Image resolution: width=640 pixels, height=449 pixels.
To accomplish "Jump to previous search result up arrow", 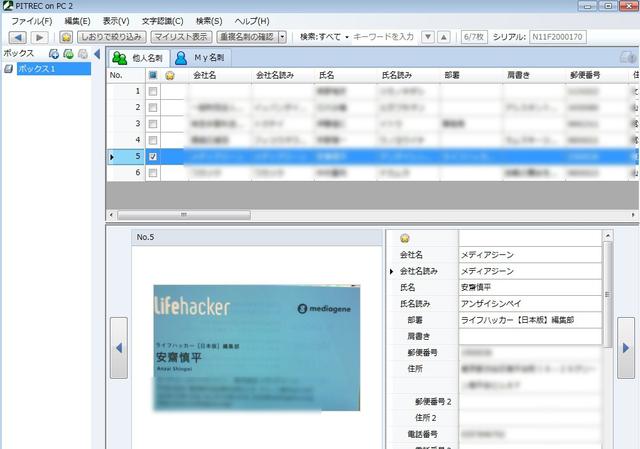I will click(444, 37).
